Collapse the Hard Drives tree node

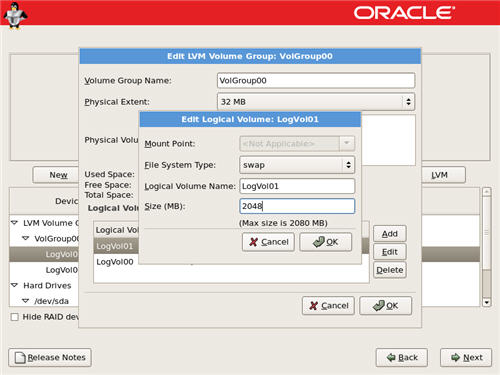(x=14, y=285)
